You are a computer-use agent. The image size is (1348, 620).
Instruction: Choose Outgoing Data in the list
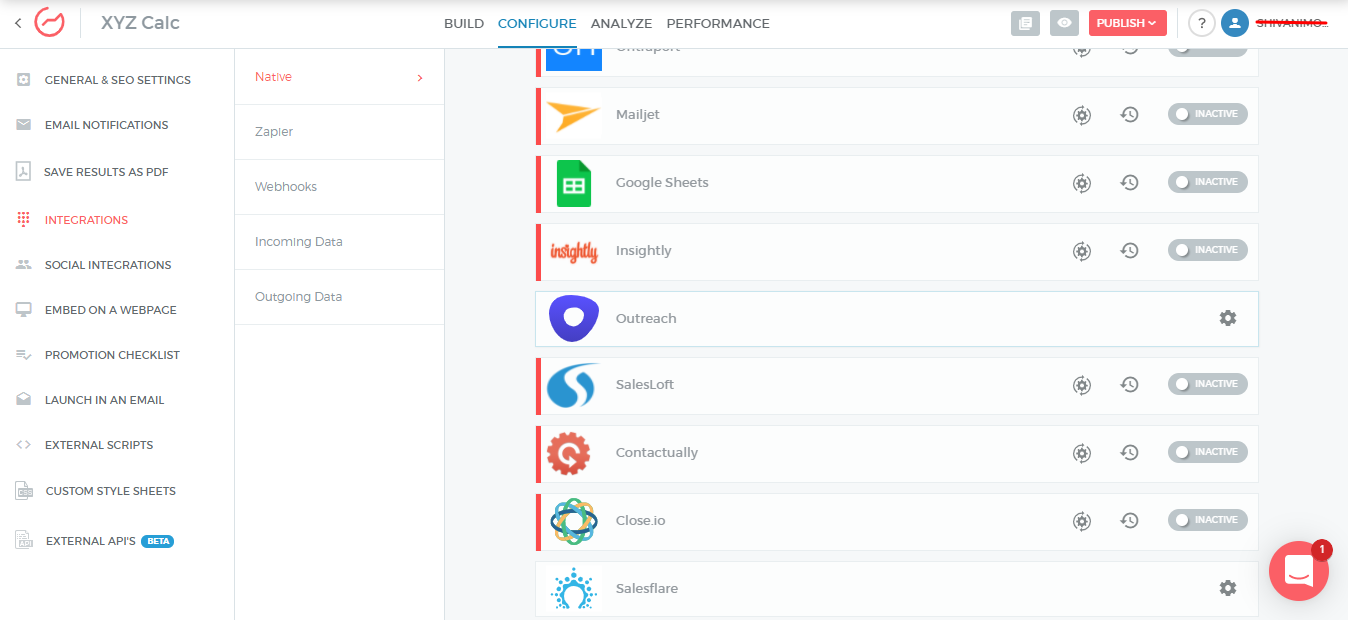(339, 297)
